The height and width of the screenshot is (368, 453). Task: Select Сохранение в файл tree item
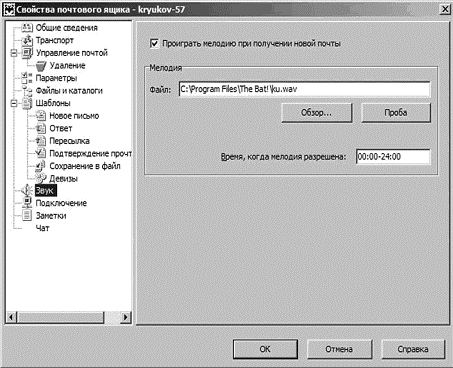click(85, 166)
